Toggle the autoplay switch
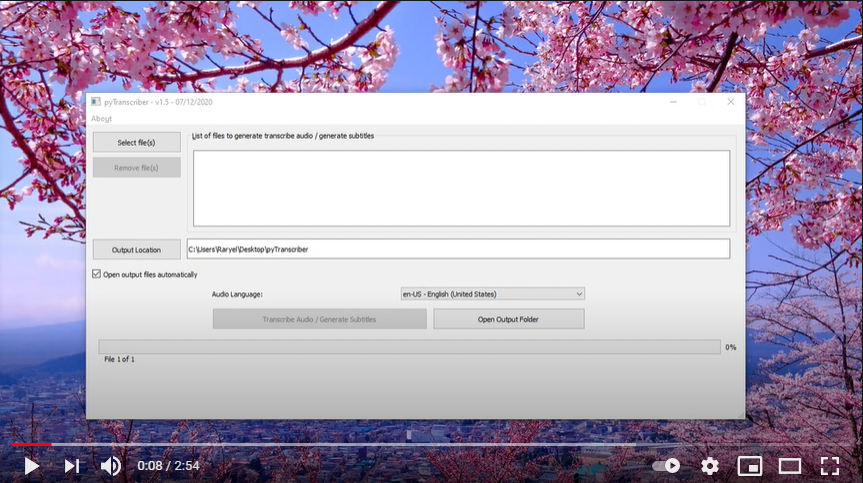 click(666, 466)
